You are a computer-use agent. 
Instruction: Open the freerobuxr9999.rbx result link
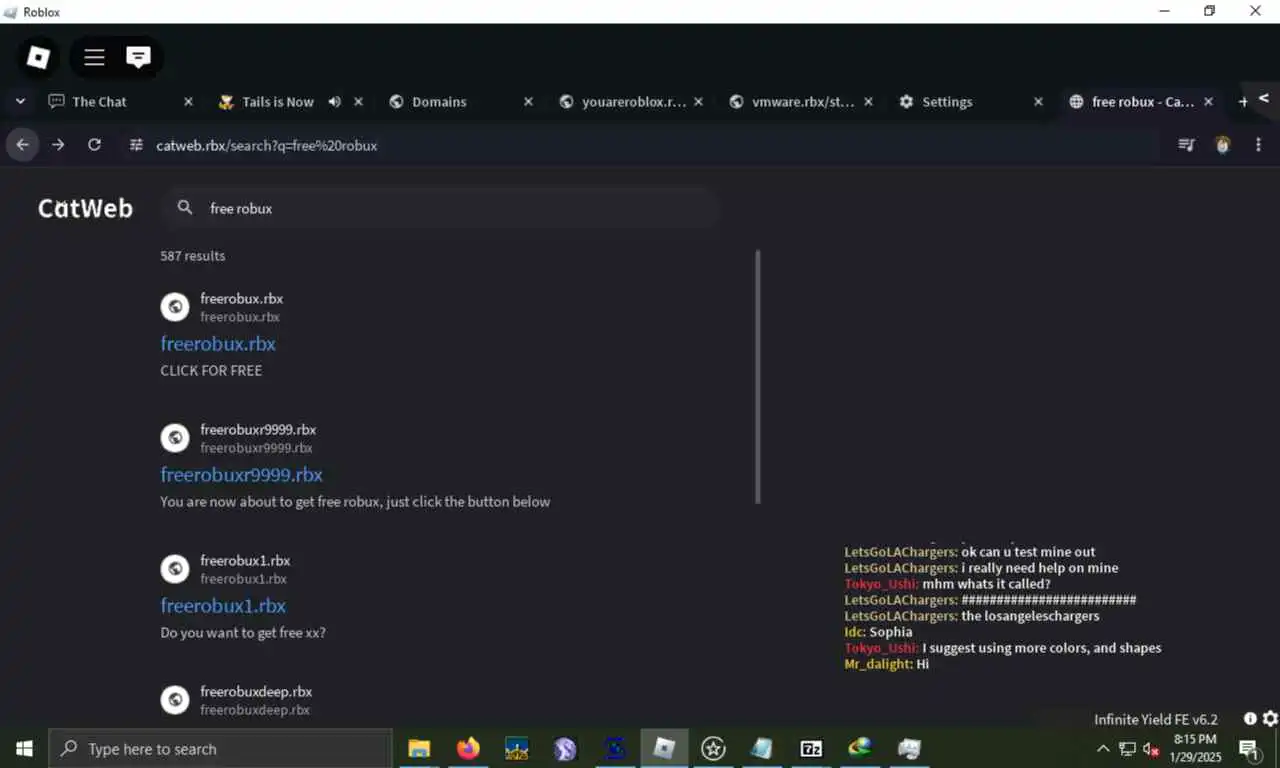(241, 474)
